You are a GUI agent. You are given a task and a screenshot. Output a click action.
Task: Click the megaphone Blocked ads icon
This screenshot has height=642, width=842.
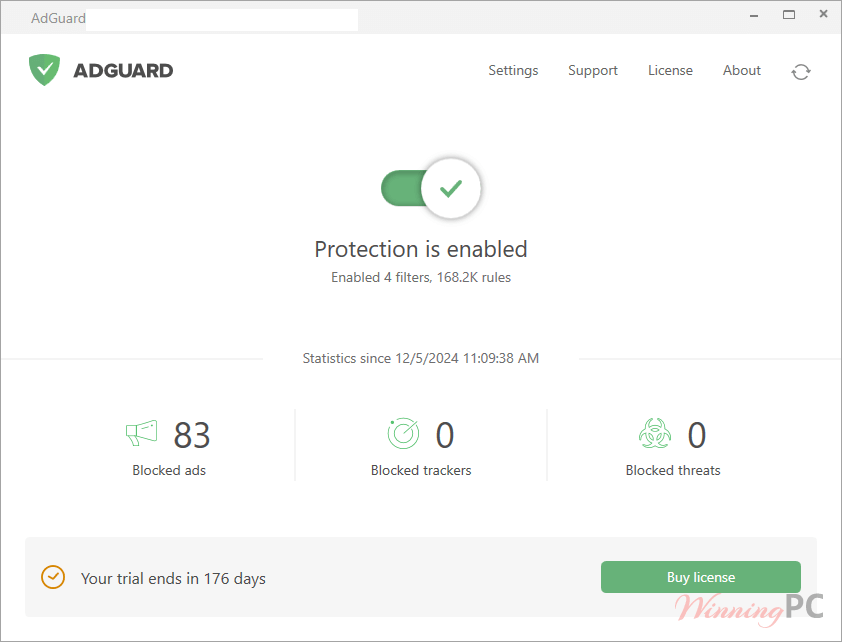(141, 432)
